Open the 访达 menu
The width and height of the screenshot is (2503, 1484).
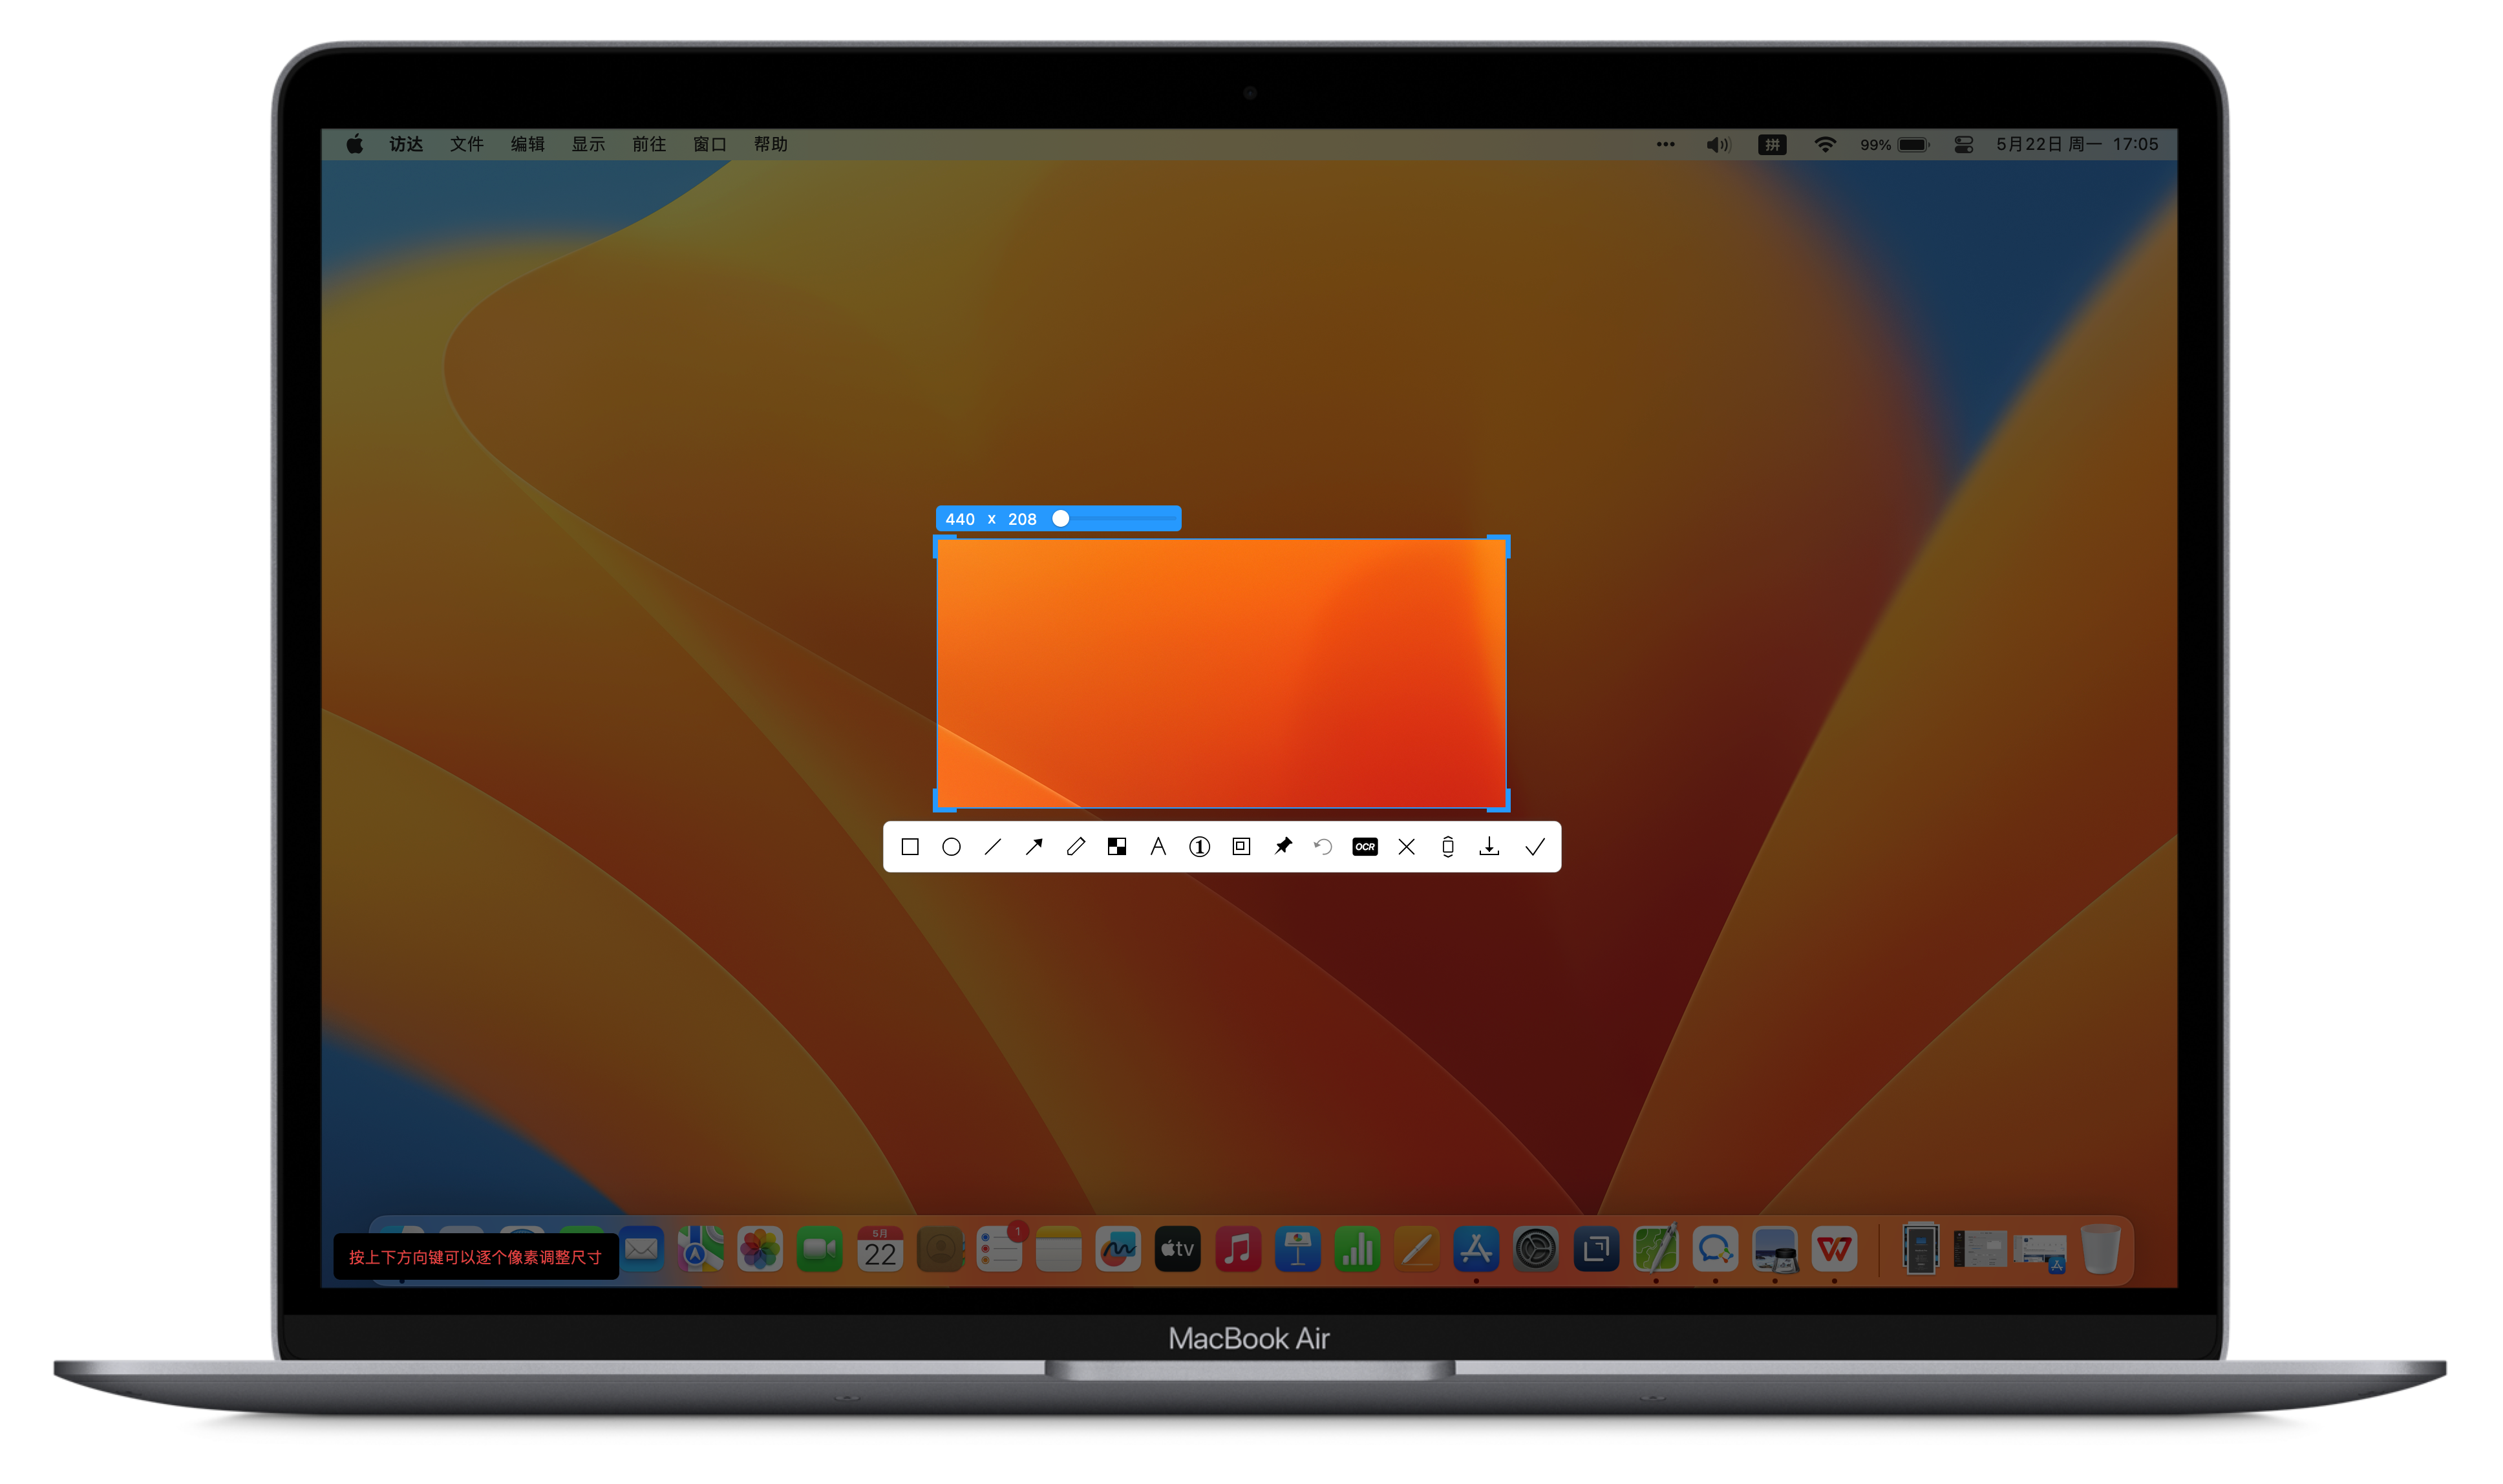(406, 144)
